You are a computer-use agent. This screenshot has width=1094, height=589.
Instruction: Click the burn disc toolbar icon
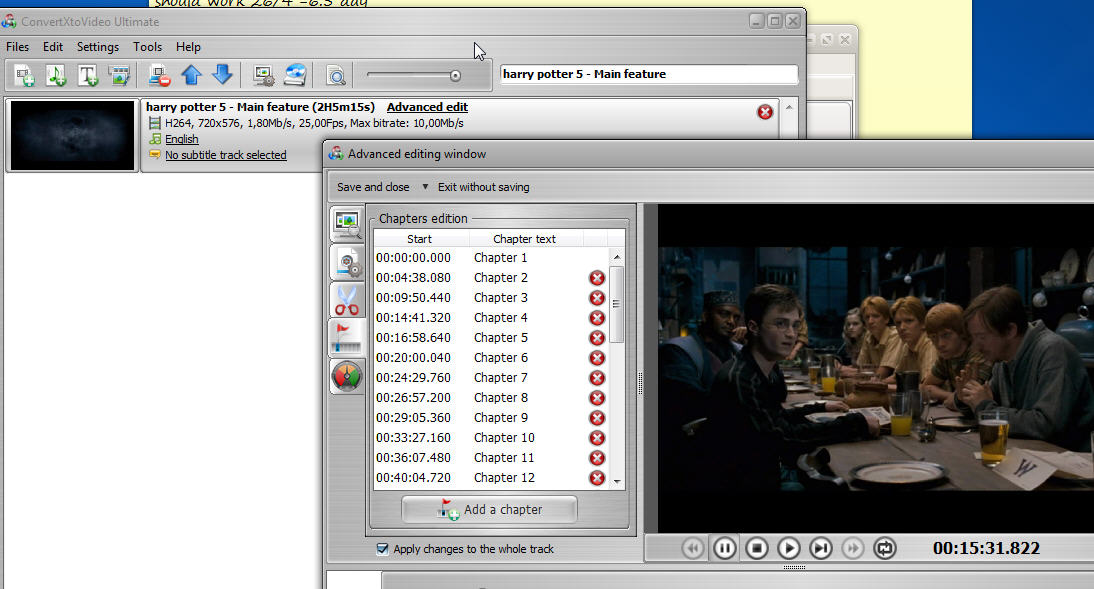point(295,75)
